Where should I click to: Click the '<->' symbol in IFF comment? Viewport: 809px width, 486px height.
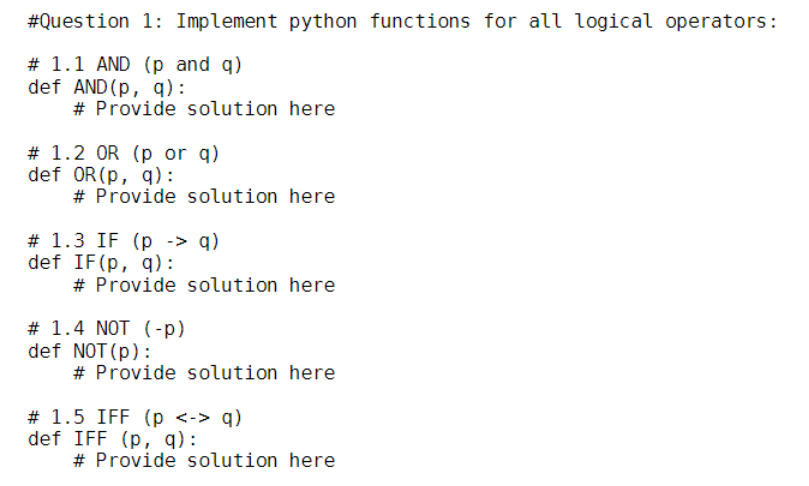coord(193,417)
